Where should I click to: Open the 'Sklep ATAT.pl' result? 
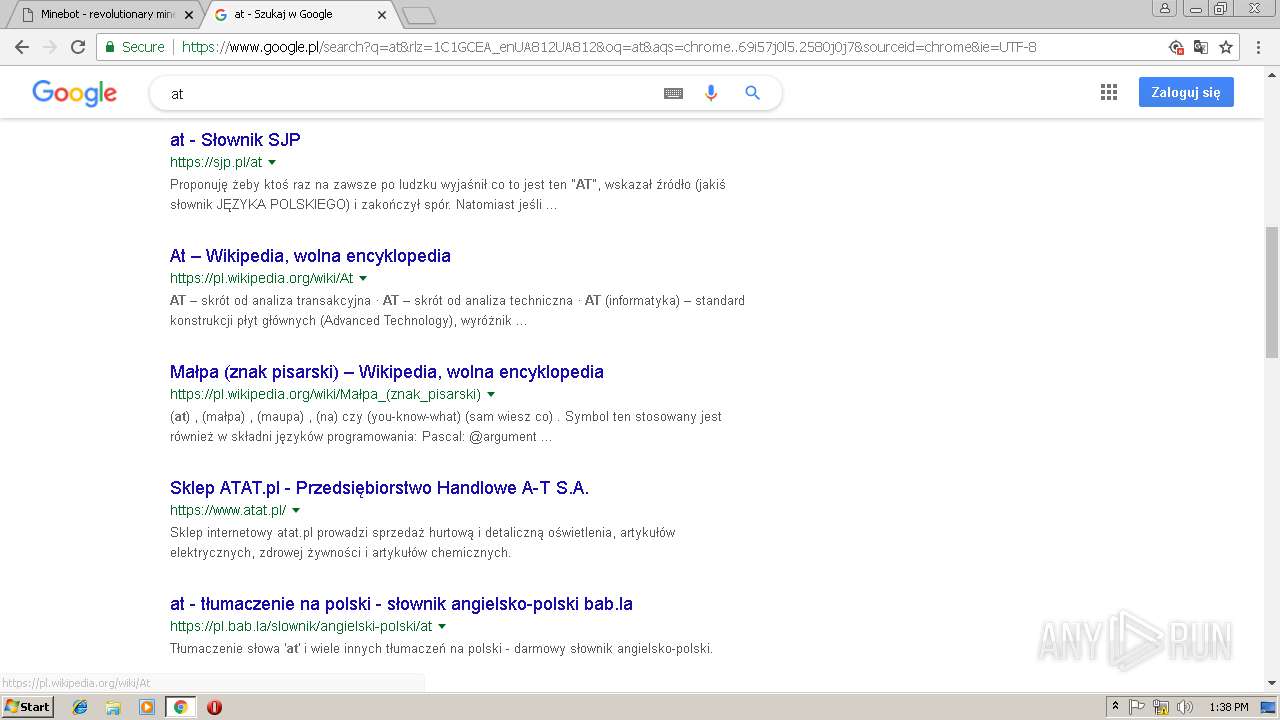coord(379,488)
